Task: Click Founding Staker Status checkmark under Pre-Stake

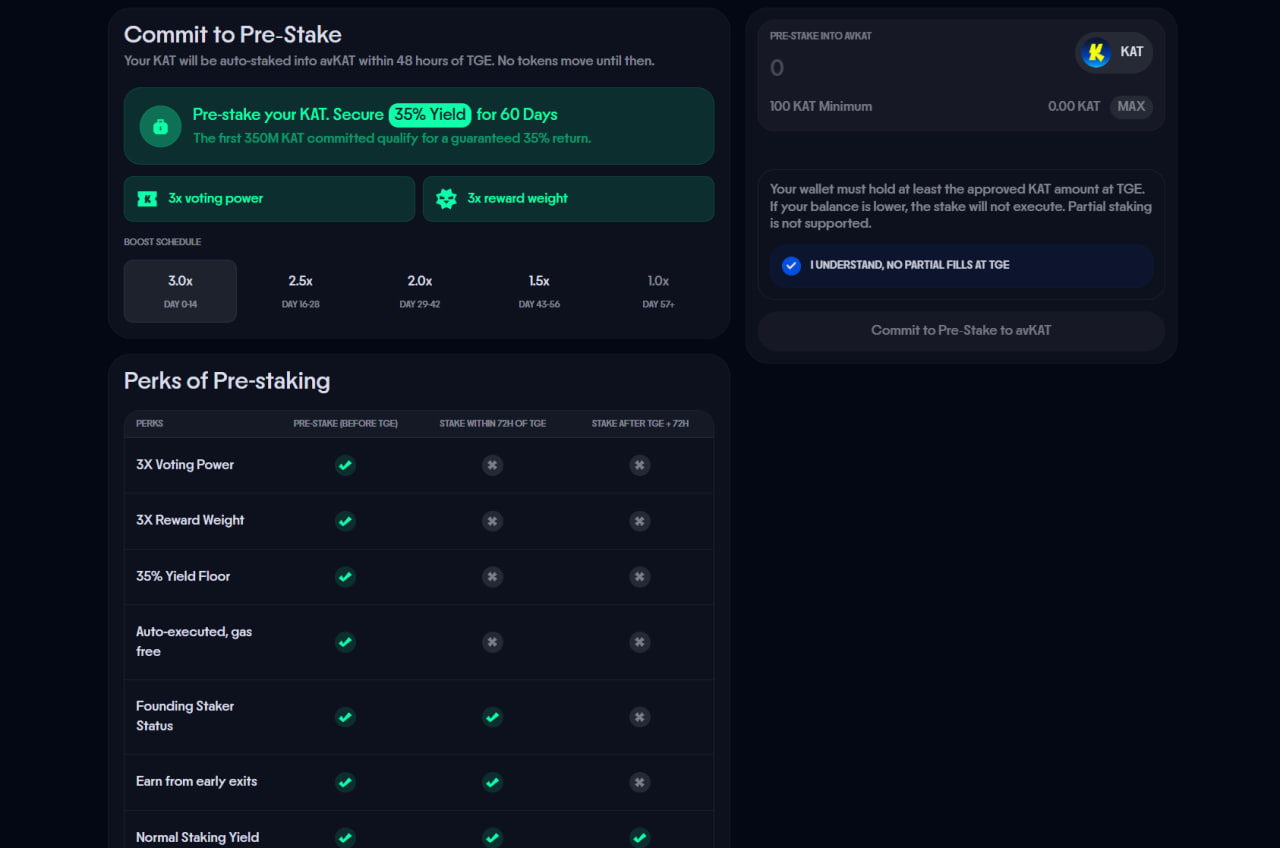Action: click(x=345, y=717)
